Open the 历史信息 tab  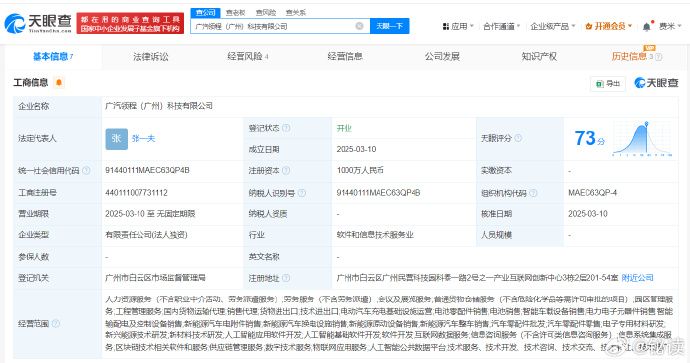coord(629,56)
